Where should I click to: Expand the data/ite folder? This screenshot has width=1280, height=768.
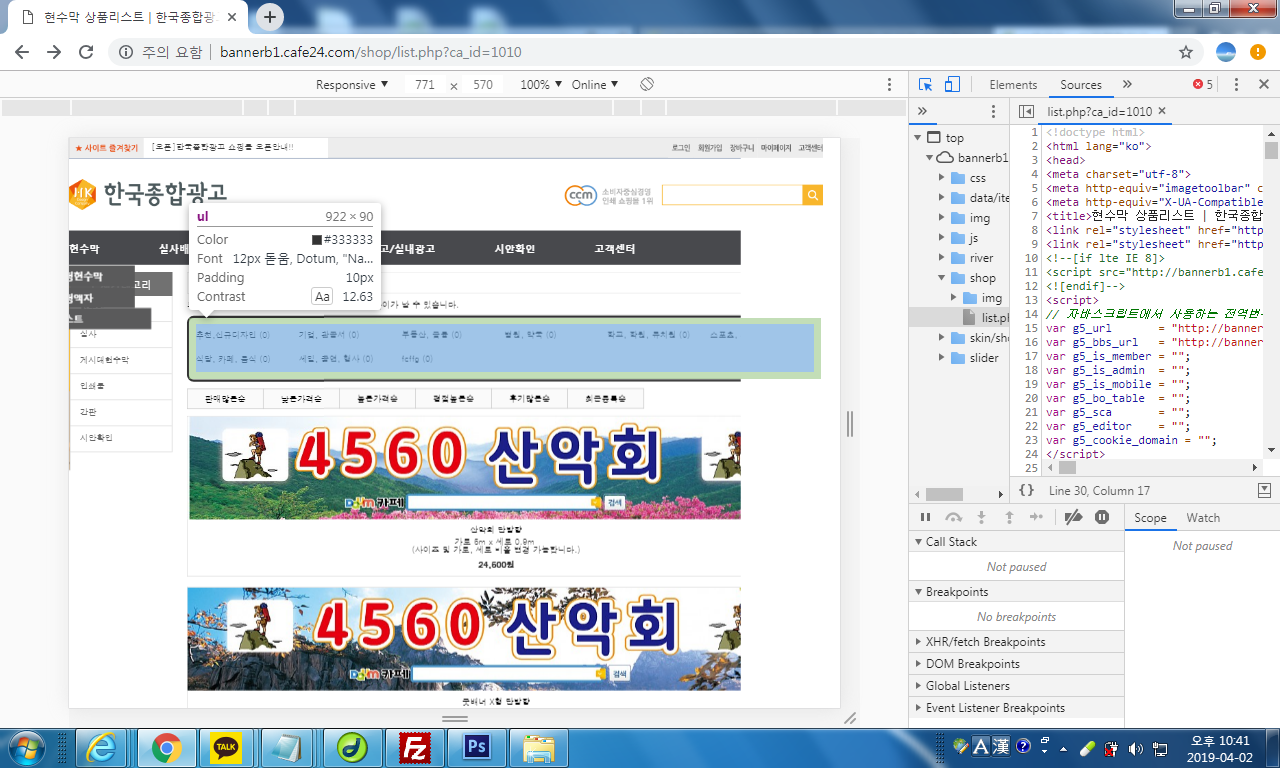(941, 198)
